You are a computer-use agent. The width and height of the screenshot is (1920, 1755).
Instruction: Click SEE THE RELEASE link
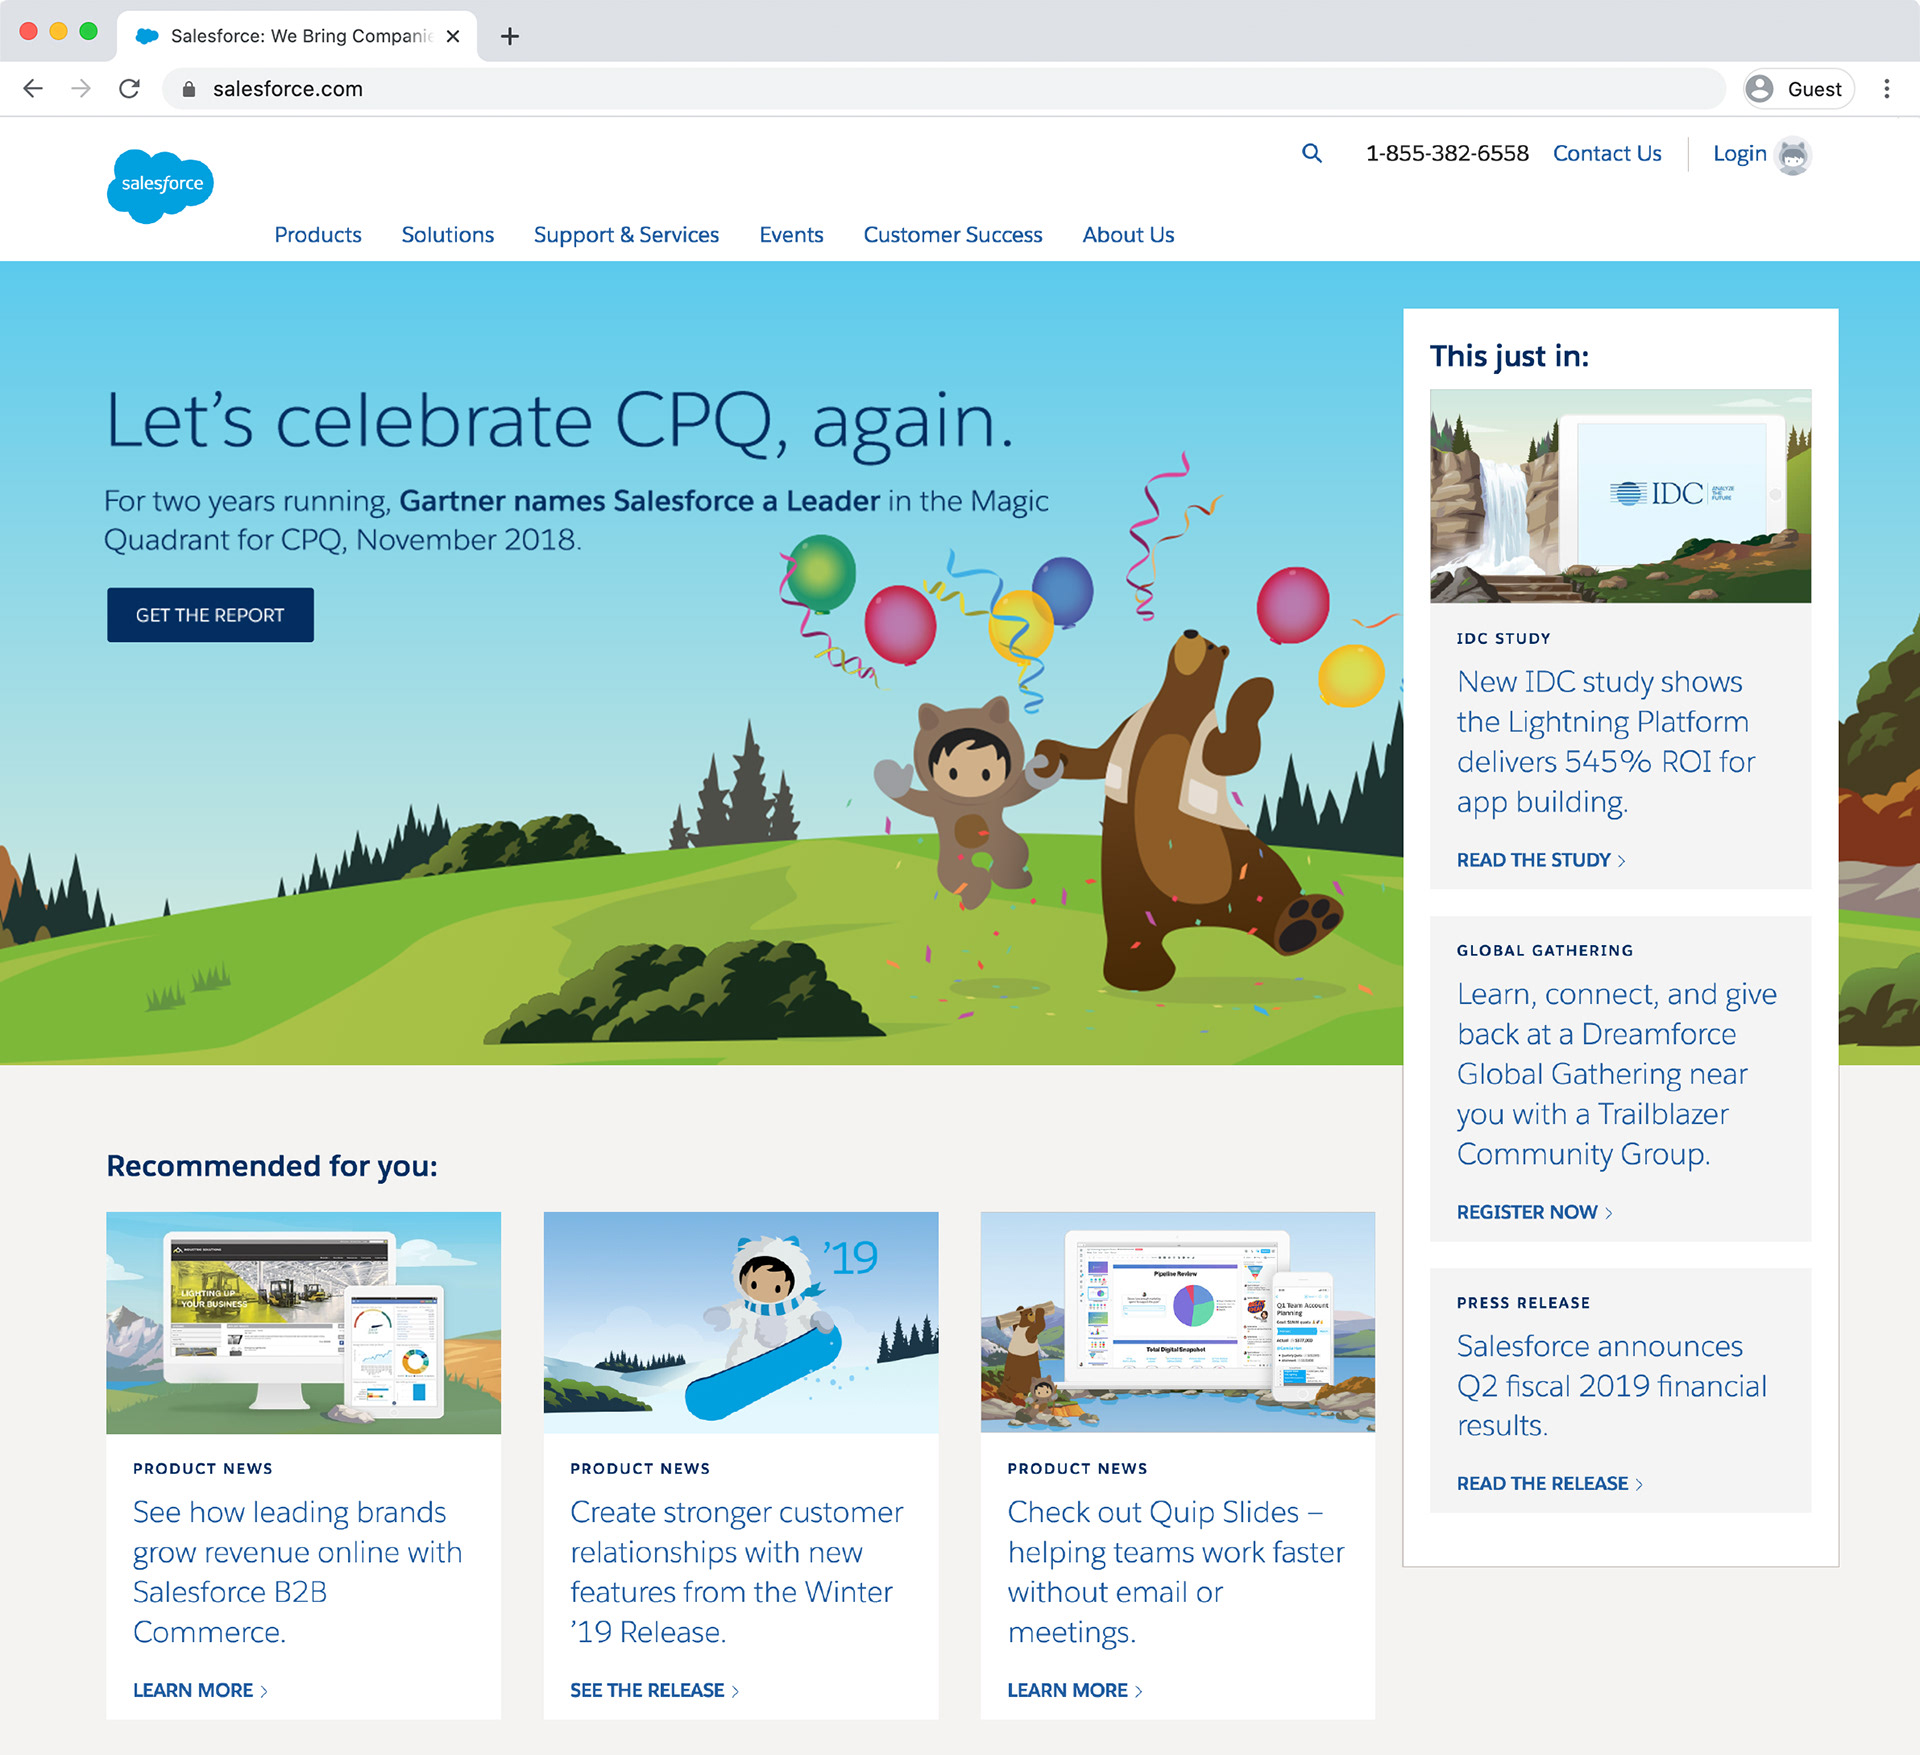click(x=654, y=1690)
